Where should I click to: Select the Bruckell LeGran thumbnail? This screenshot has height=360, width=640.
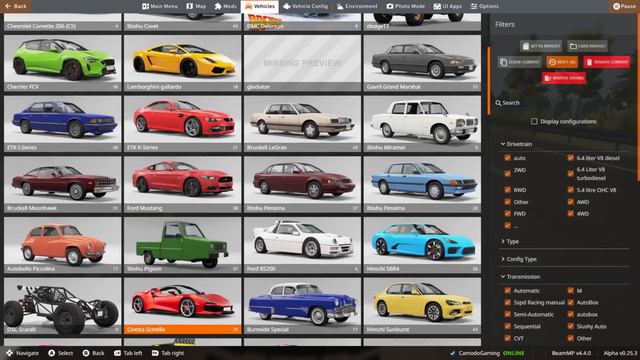[x=302, y=124]
